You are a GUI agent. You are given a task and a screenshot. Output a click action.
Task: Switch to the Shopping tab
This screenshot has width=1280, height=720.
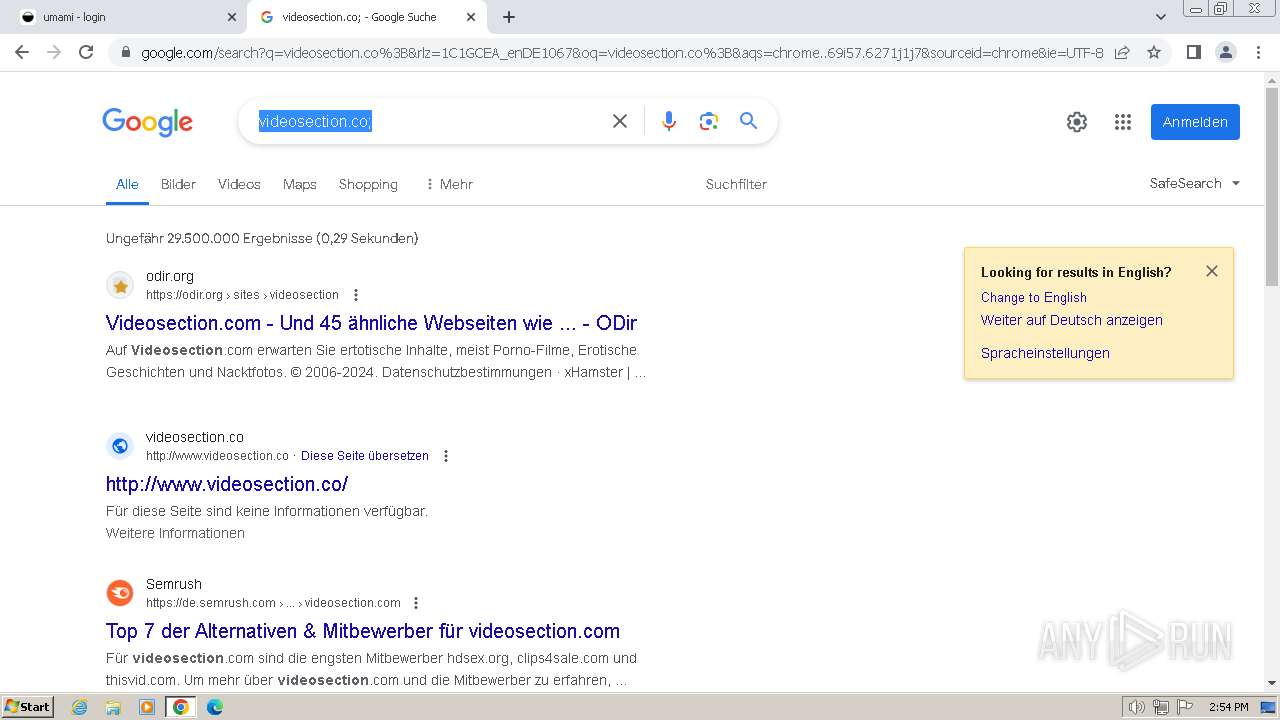(x=368, y=184)
